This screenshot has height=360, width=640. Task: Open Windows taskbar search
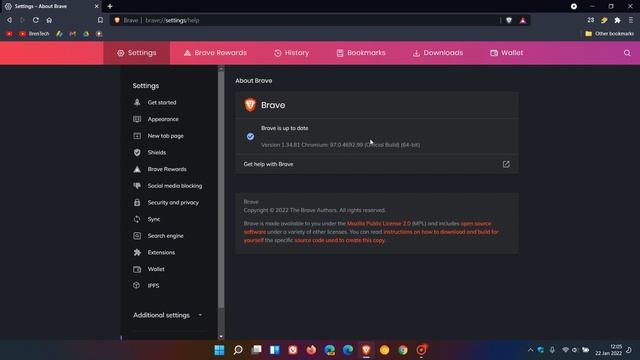[x=238, y=350]
